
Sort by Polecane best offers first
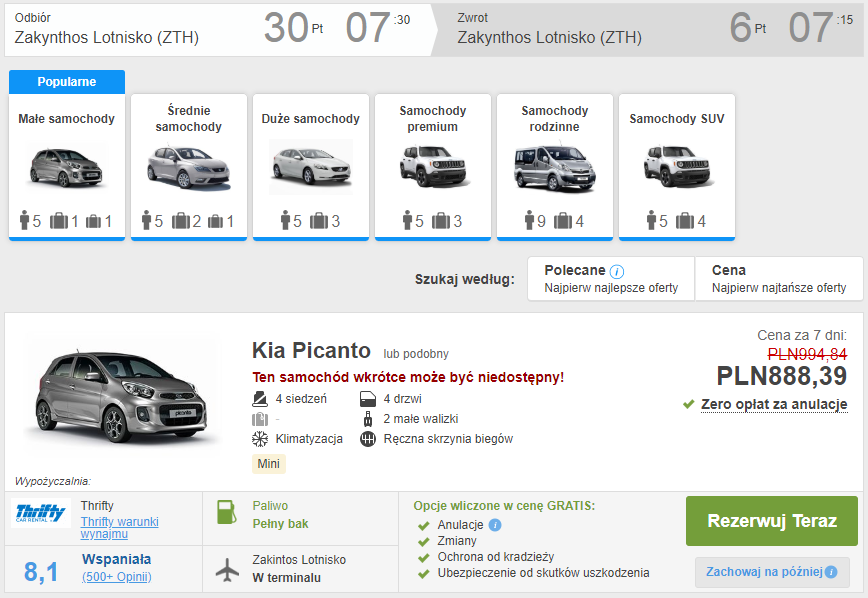click(611, 279)
